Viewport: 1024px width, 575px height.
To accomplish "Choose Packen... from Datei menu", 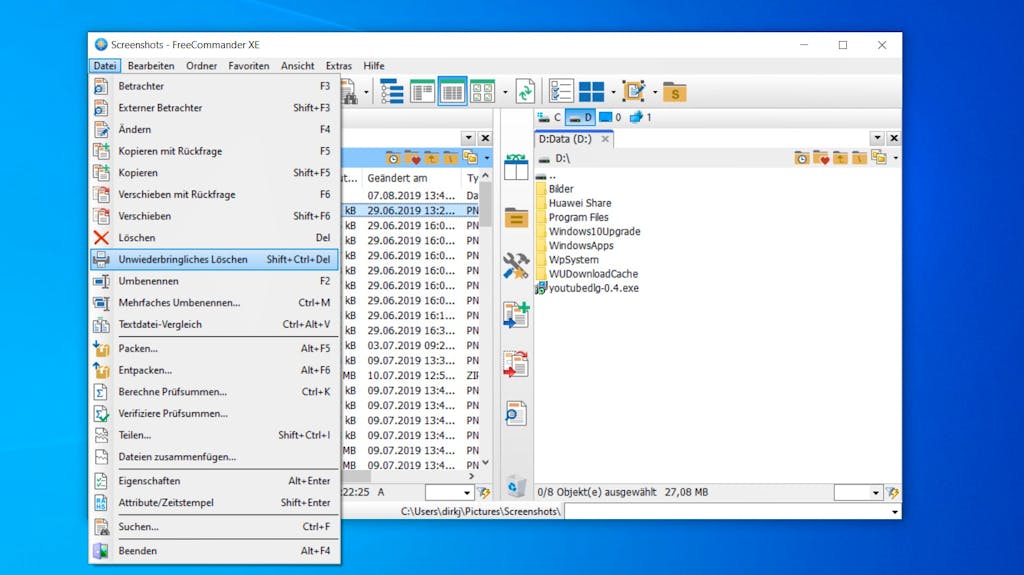I will pyautogui.click(x=214, y=348).
